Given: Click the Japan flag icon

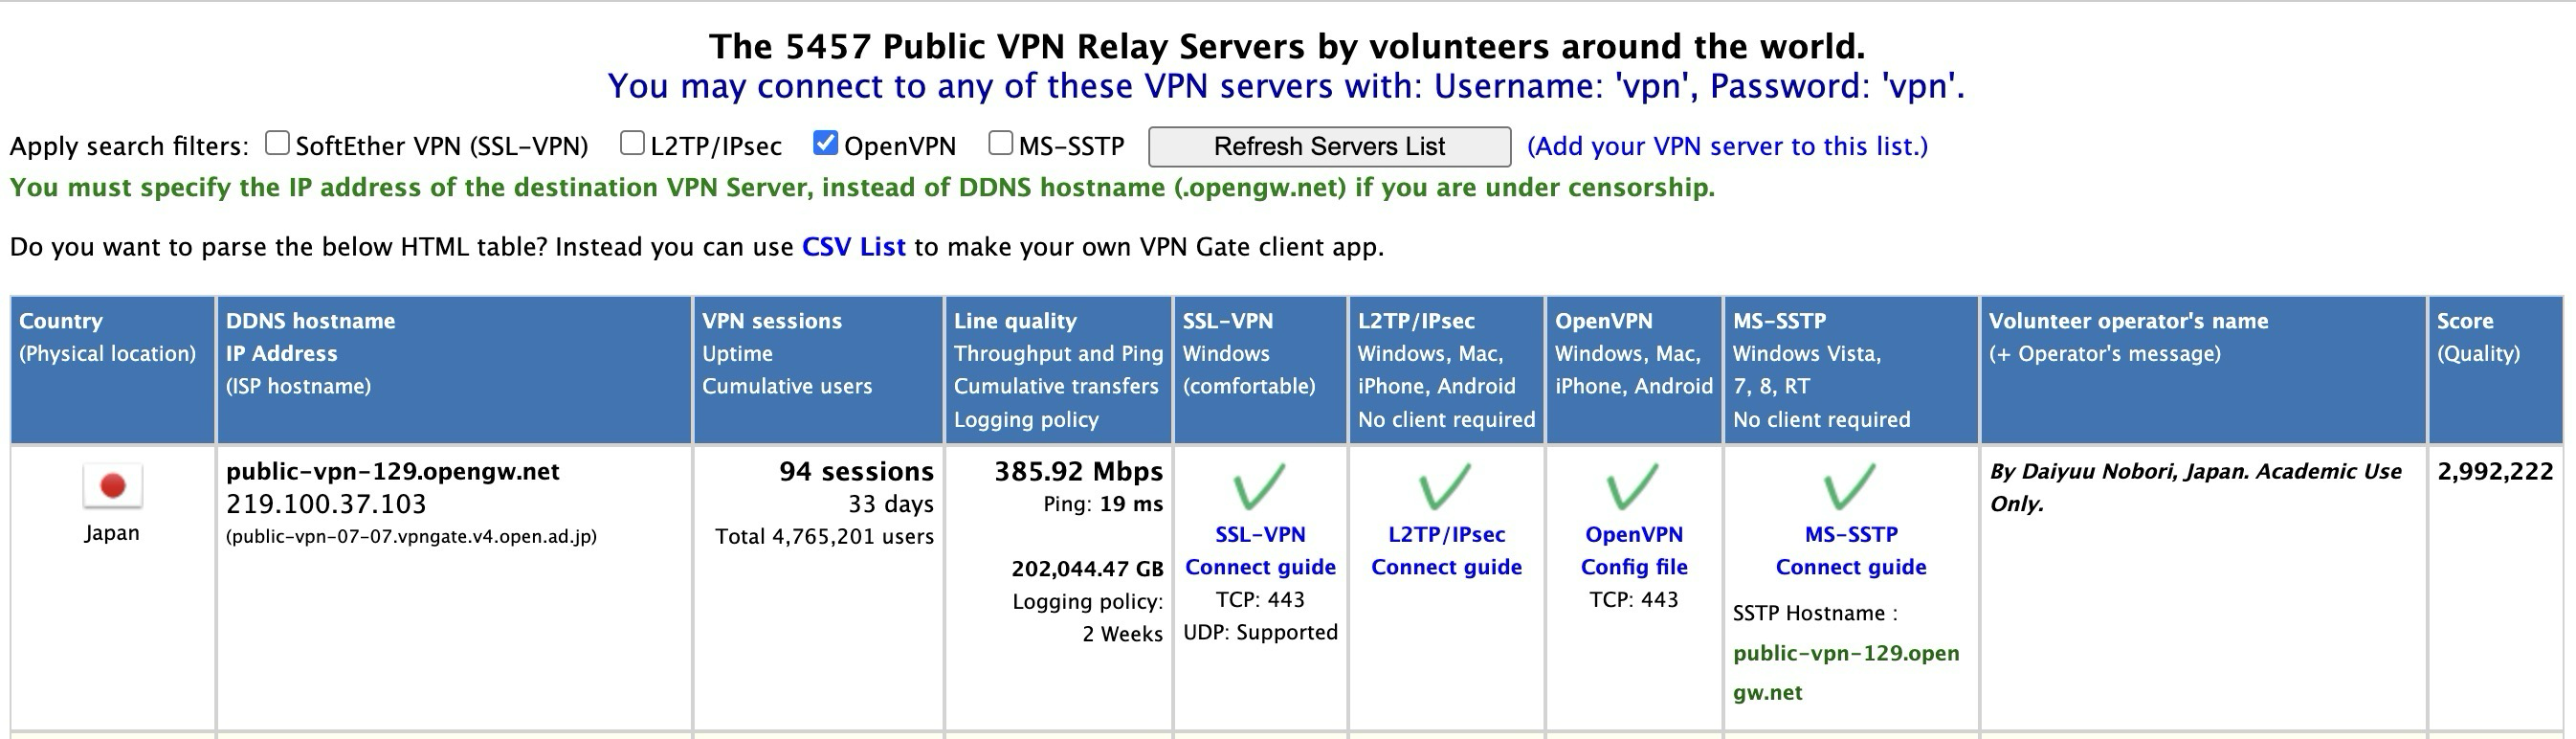Looking at the screenshot, I should point(112,486).
